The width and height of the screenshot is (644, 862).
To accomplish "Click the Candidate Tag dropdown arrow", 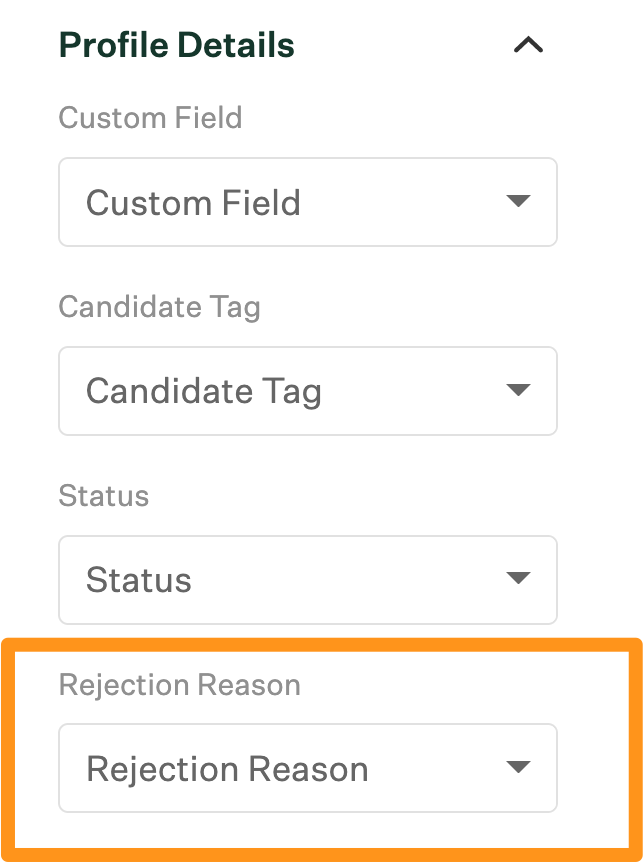I will (519, 390).
